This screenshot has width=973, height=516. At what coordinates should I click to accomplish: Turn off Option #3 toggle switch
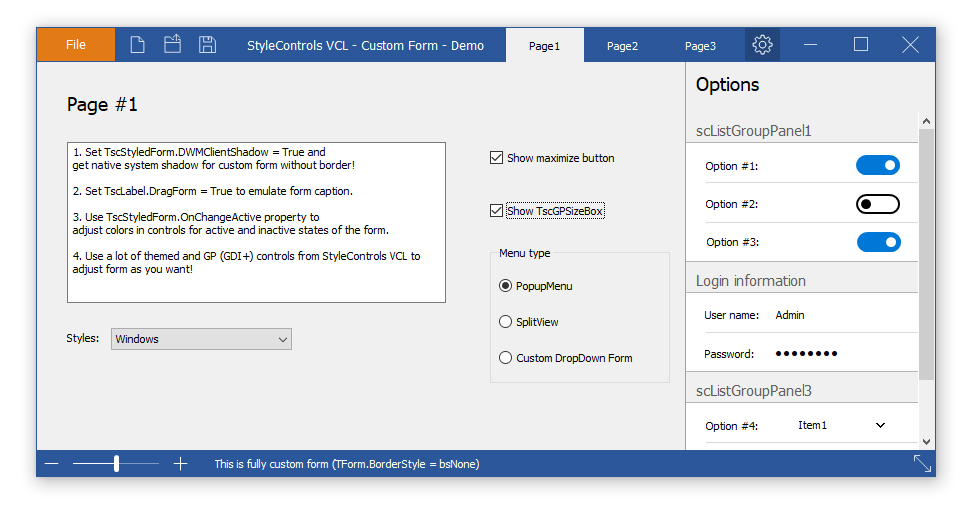(x=879, y=242)
